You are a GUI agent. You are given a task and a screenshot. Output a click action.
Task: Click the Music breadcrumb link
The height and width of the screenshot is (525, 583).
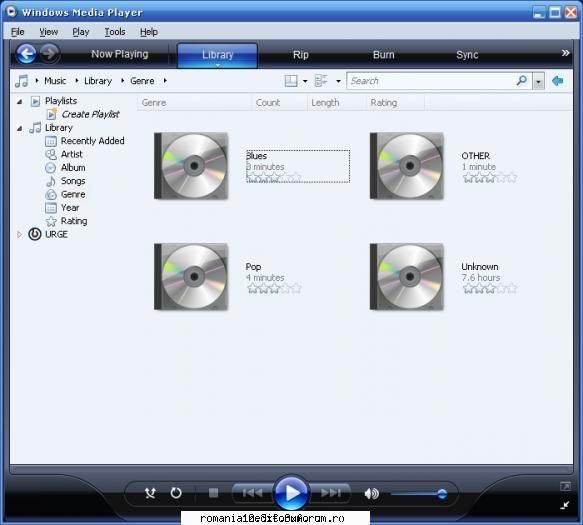tap(55, 81)
